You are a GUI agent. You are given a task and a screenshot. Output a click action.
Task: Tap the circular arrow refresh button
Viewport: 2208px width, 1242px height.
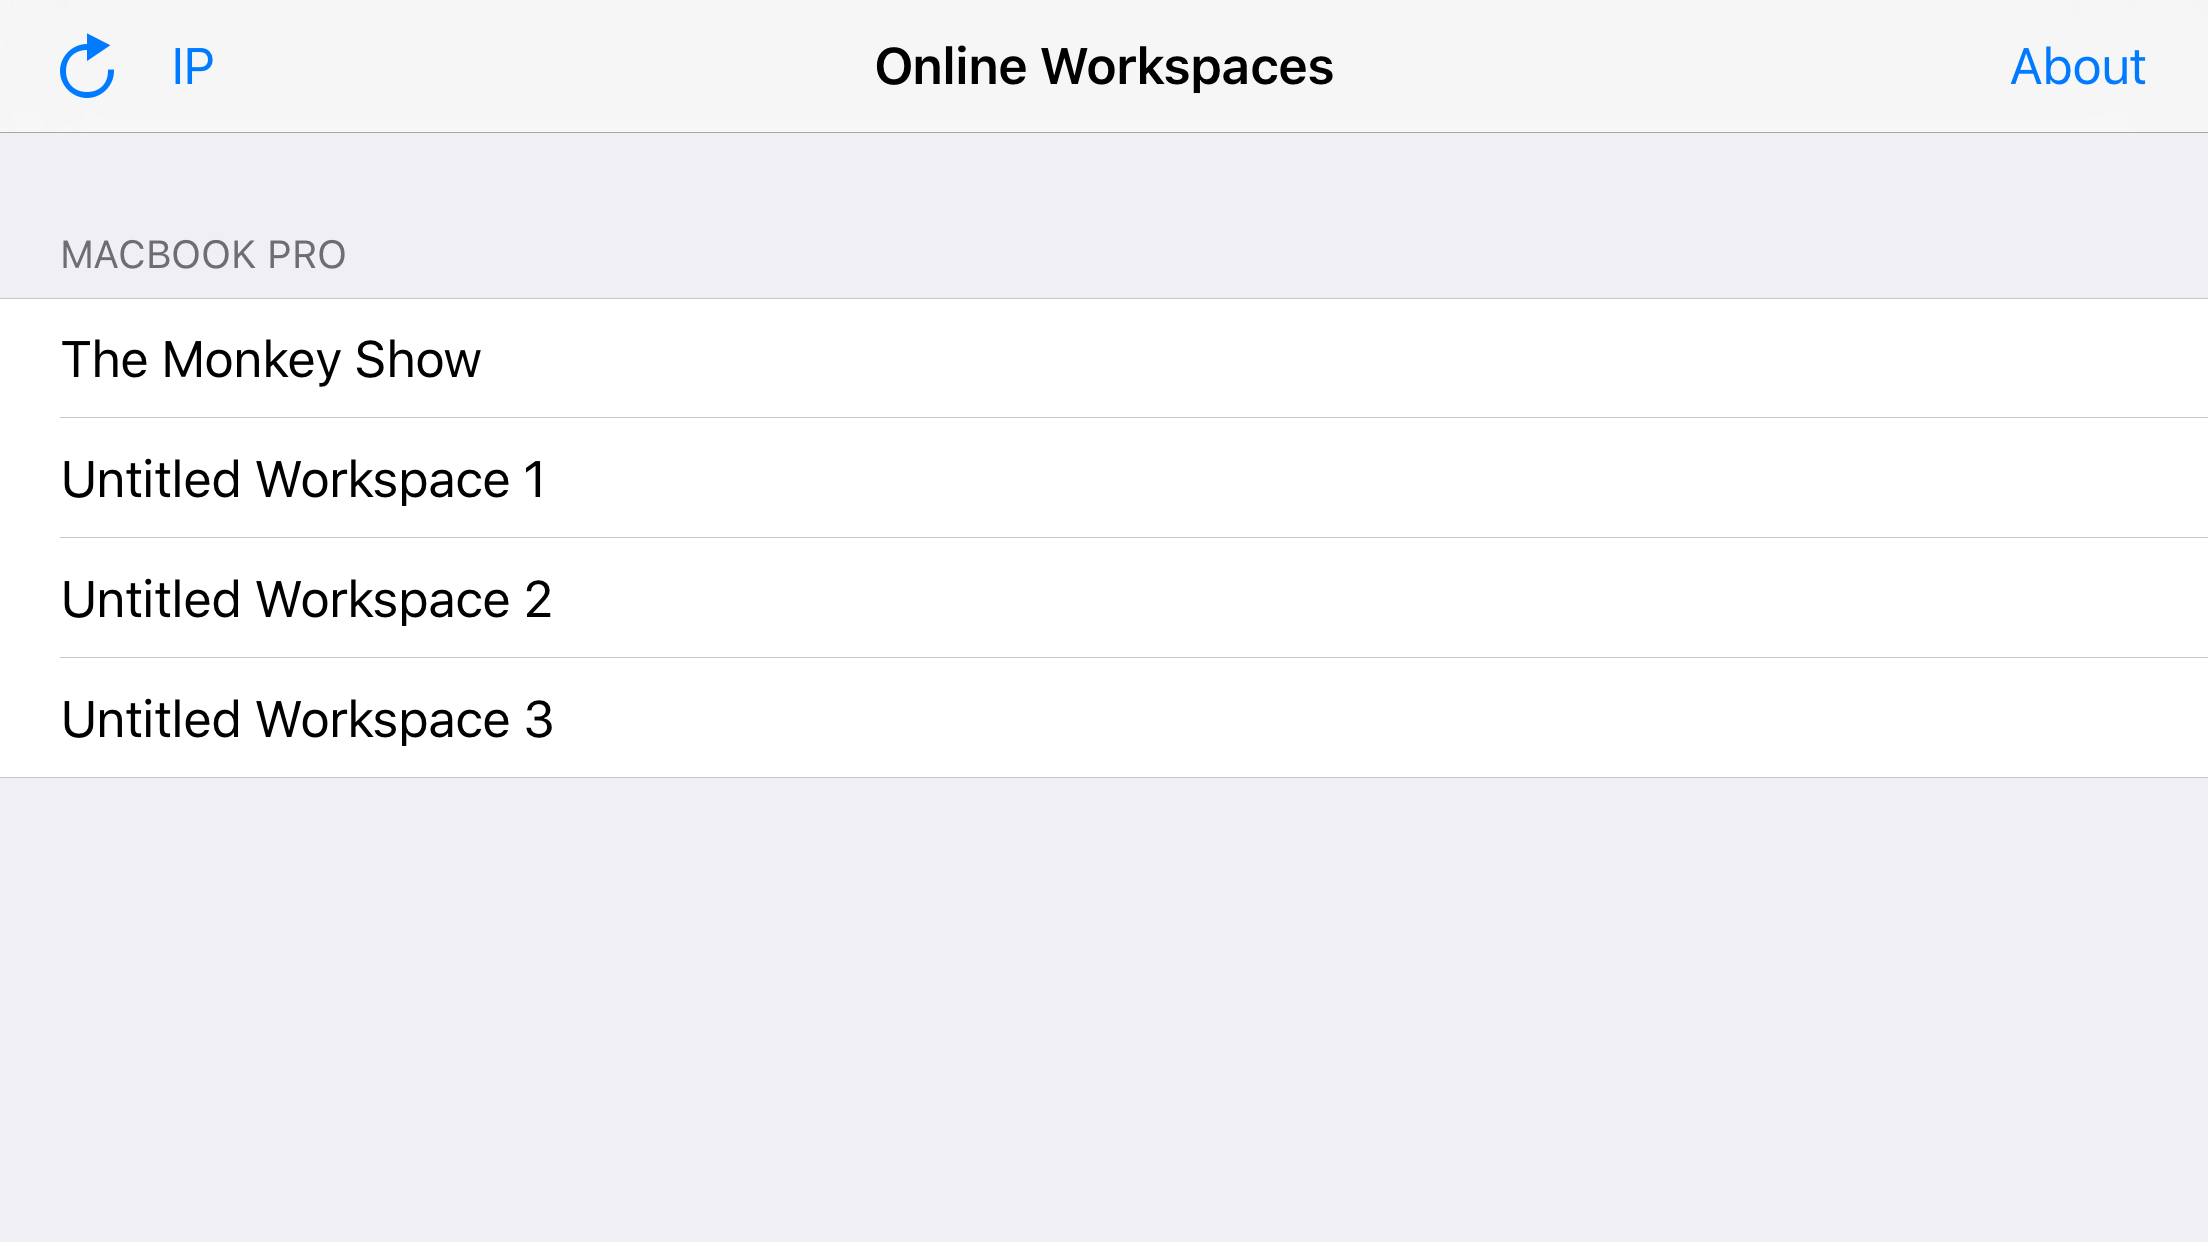[x=88, y=67]
